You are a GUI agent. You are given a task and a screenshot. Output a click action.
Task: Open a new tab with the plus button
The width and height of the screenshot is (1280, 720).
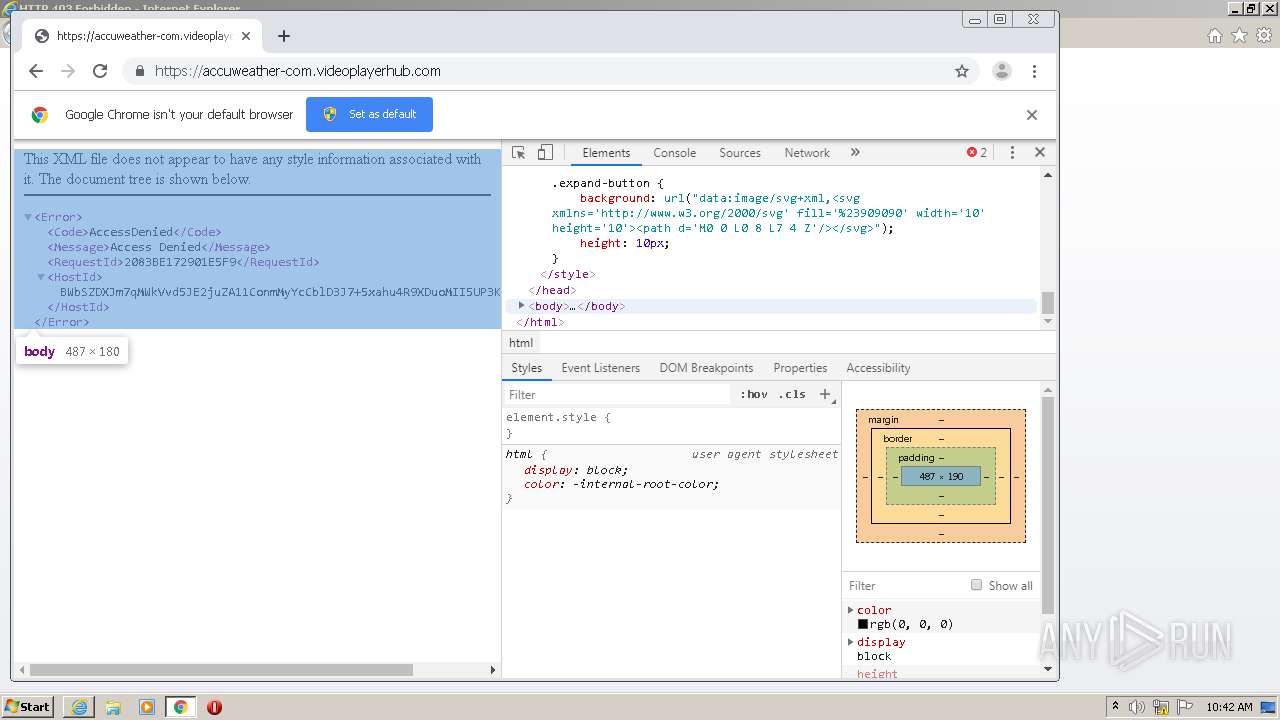284,36
